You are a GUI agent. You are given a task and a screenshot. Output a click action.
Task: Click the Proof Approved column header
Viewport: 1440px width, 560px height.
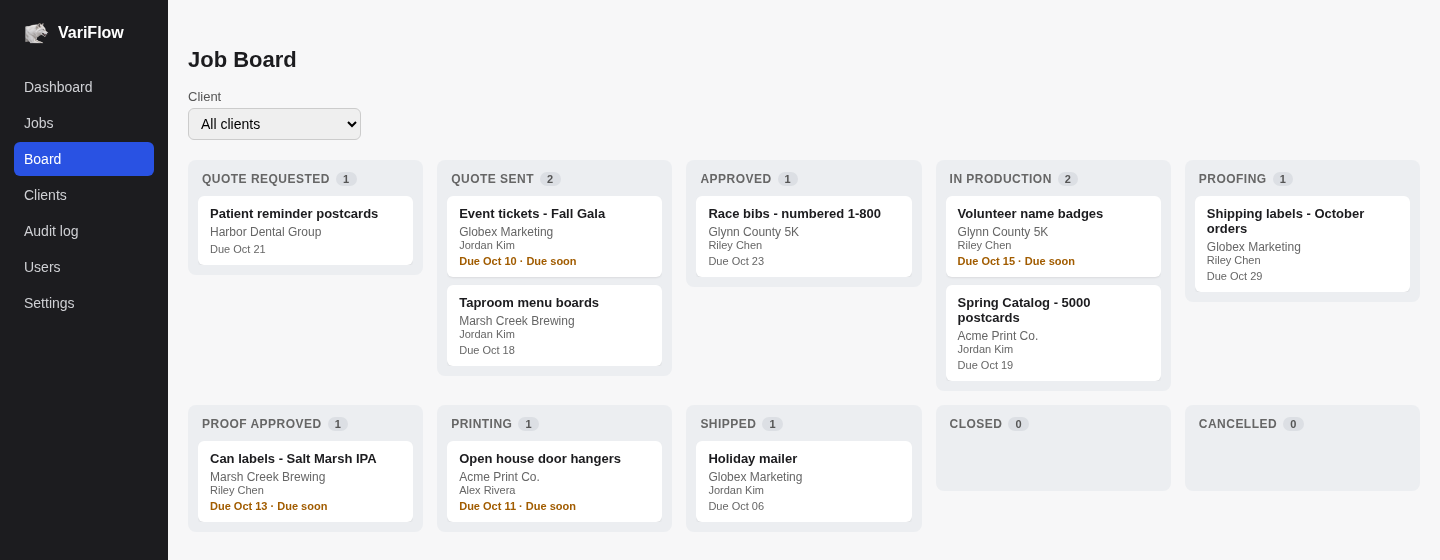click(x=262, y=424)
